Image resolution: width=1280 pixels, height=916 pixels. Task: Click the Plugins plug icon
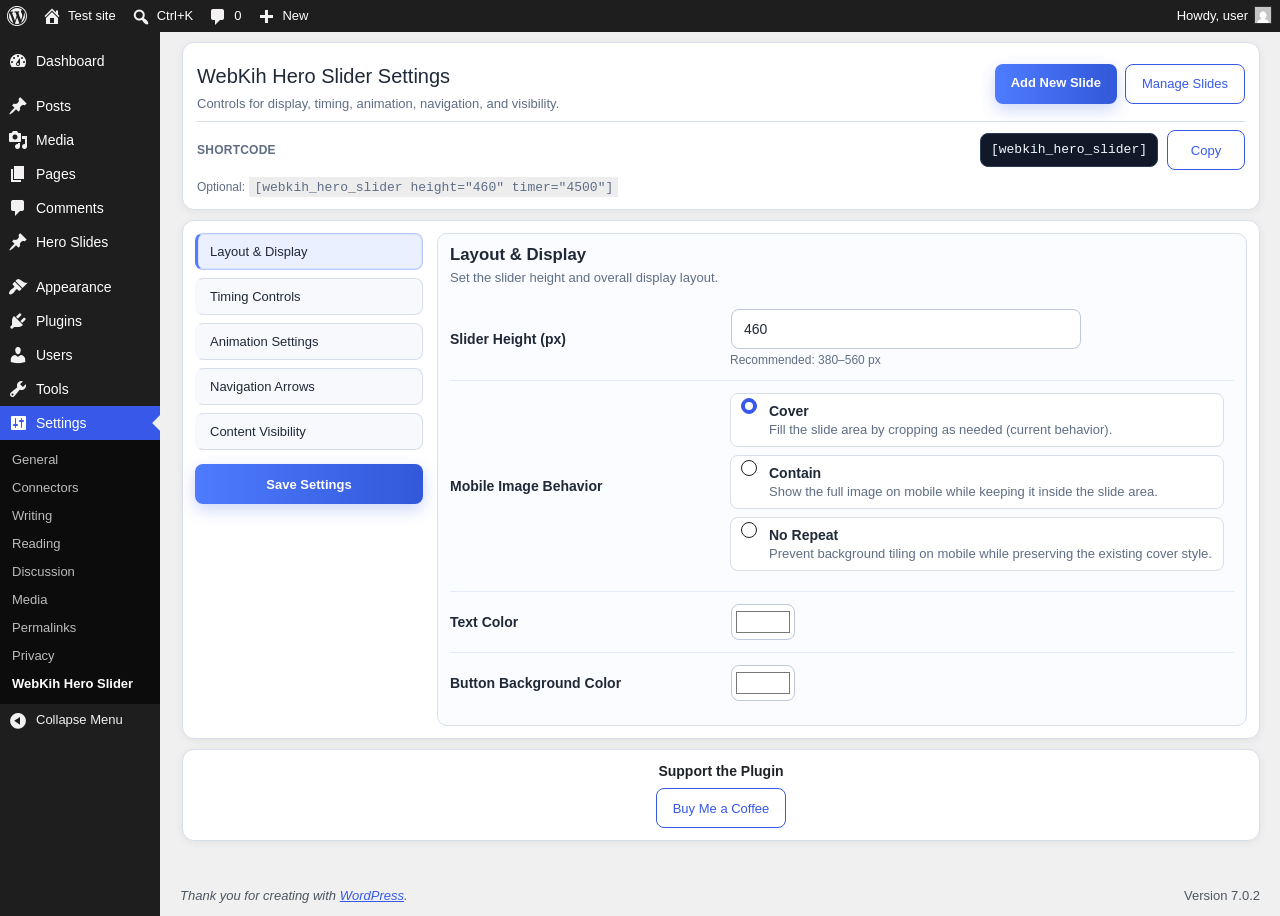(18, 321)
